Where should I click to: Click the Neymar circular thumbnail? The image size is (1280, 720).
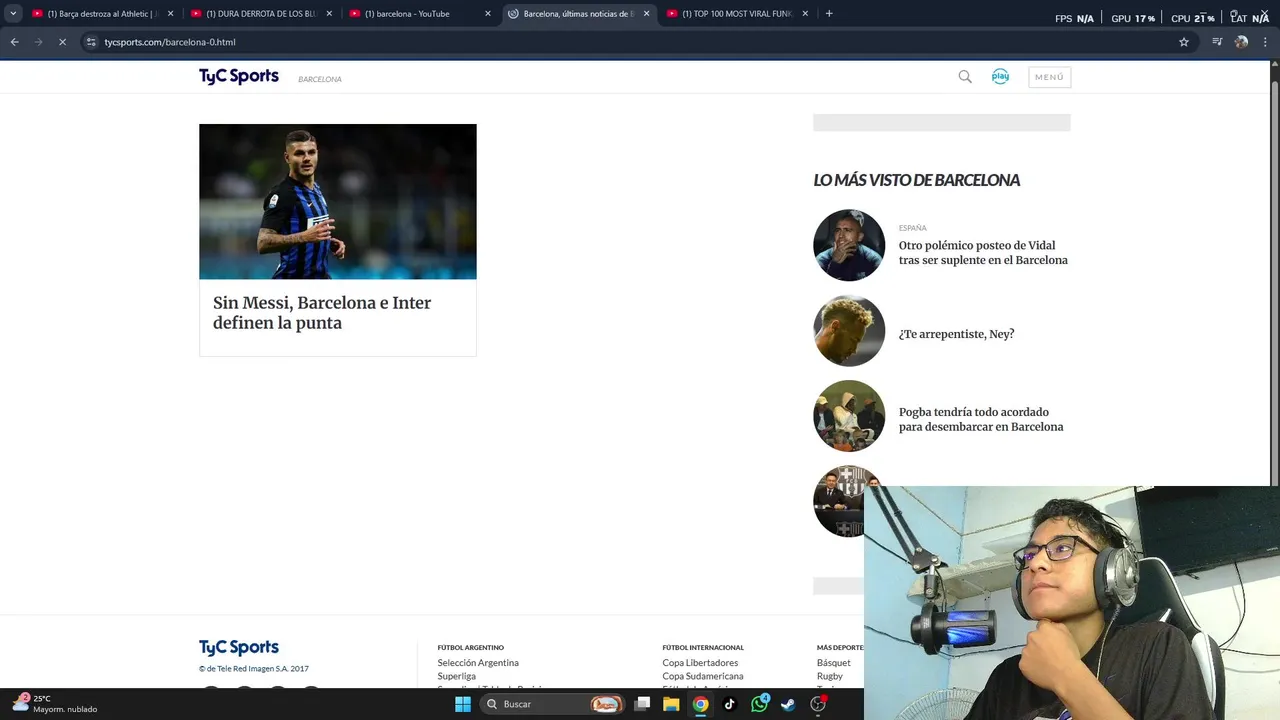[849, 331]
